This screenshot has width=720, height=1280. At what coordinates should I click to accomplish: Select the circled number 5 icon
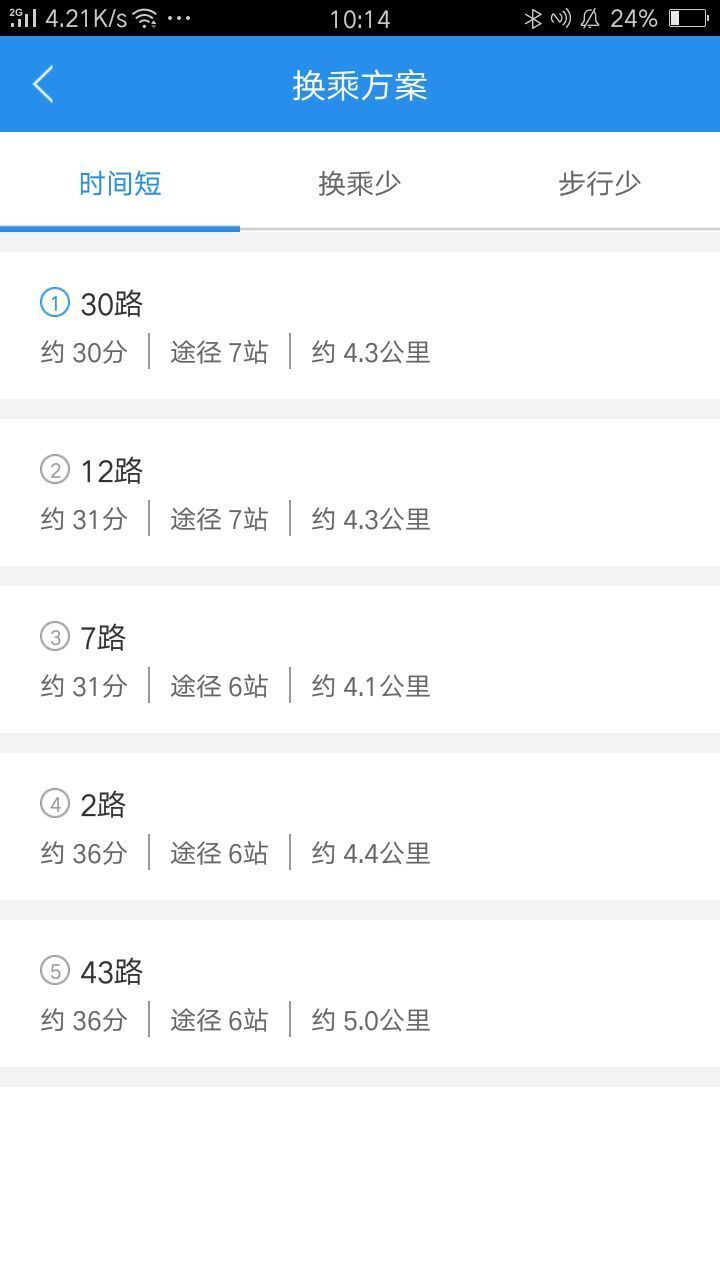pyautogui.click(x=55, y=970)
